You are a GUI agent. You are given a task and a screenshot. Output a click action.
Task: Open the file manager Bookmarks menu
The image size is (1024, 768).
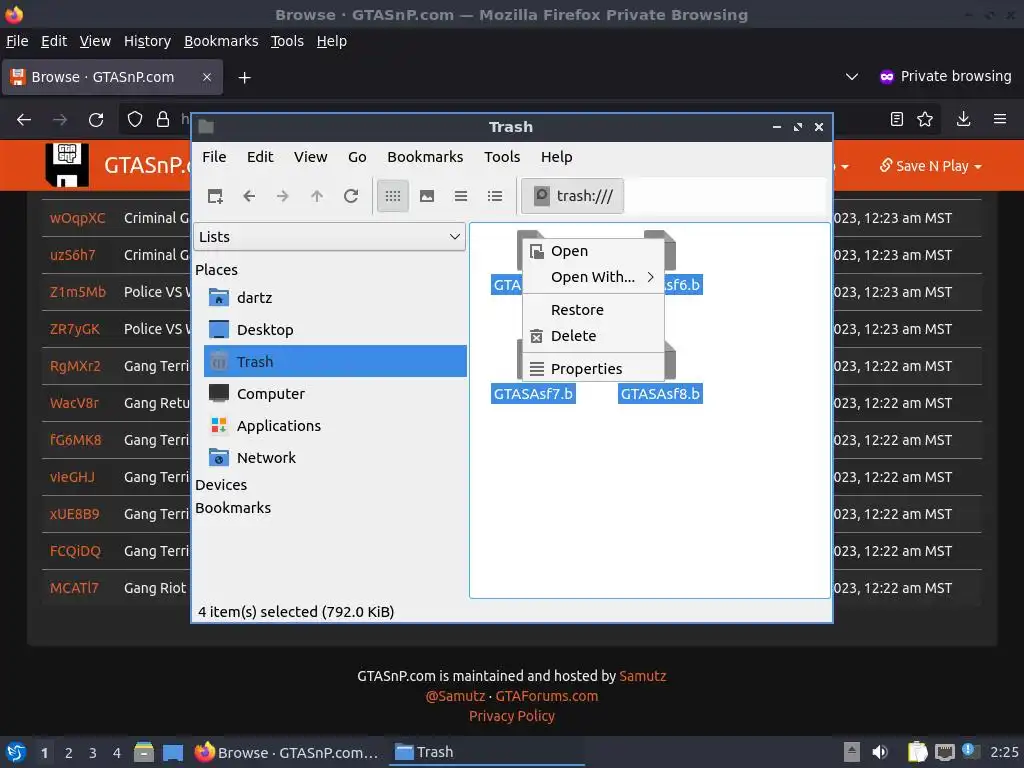(425, 157)
